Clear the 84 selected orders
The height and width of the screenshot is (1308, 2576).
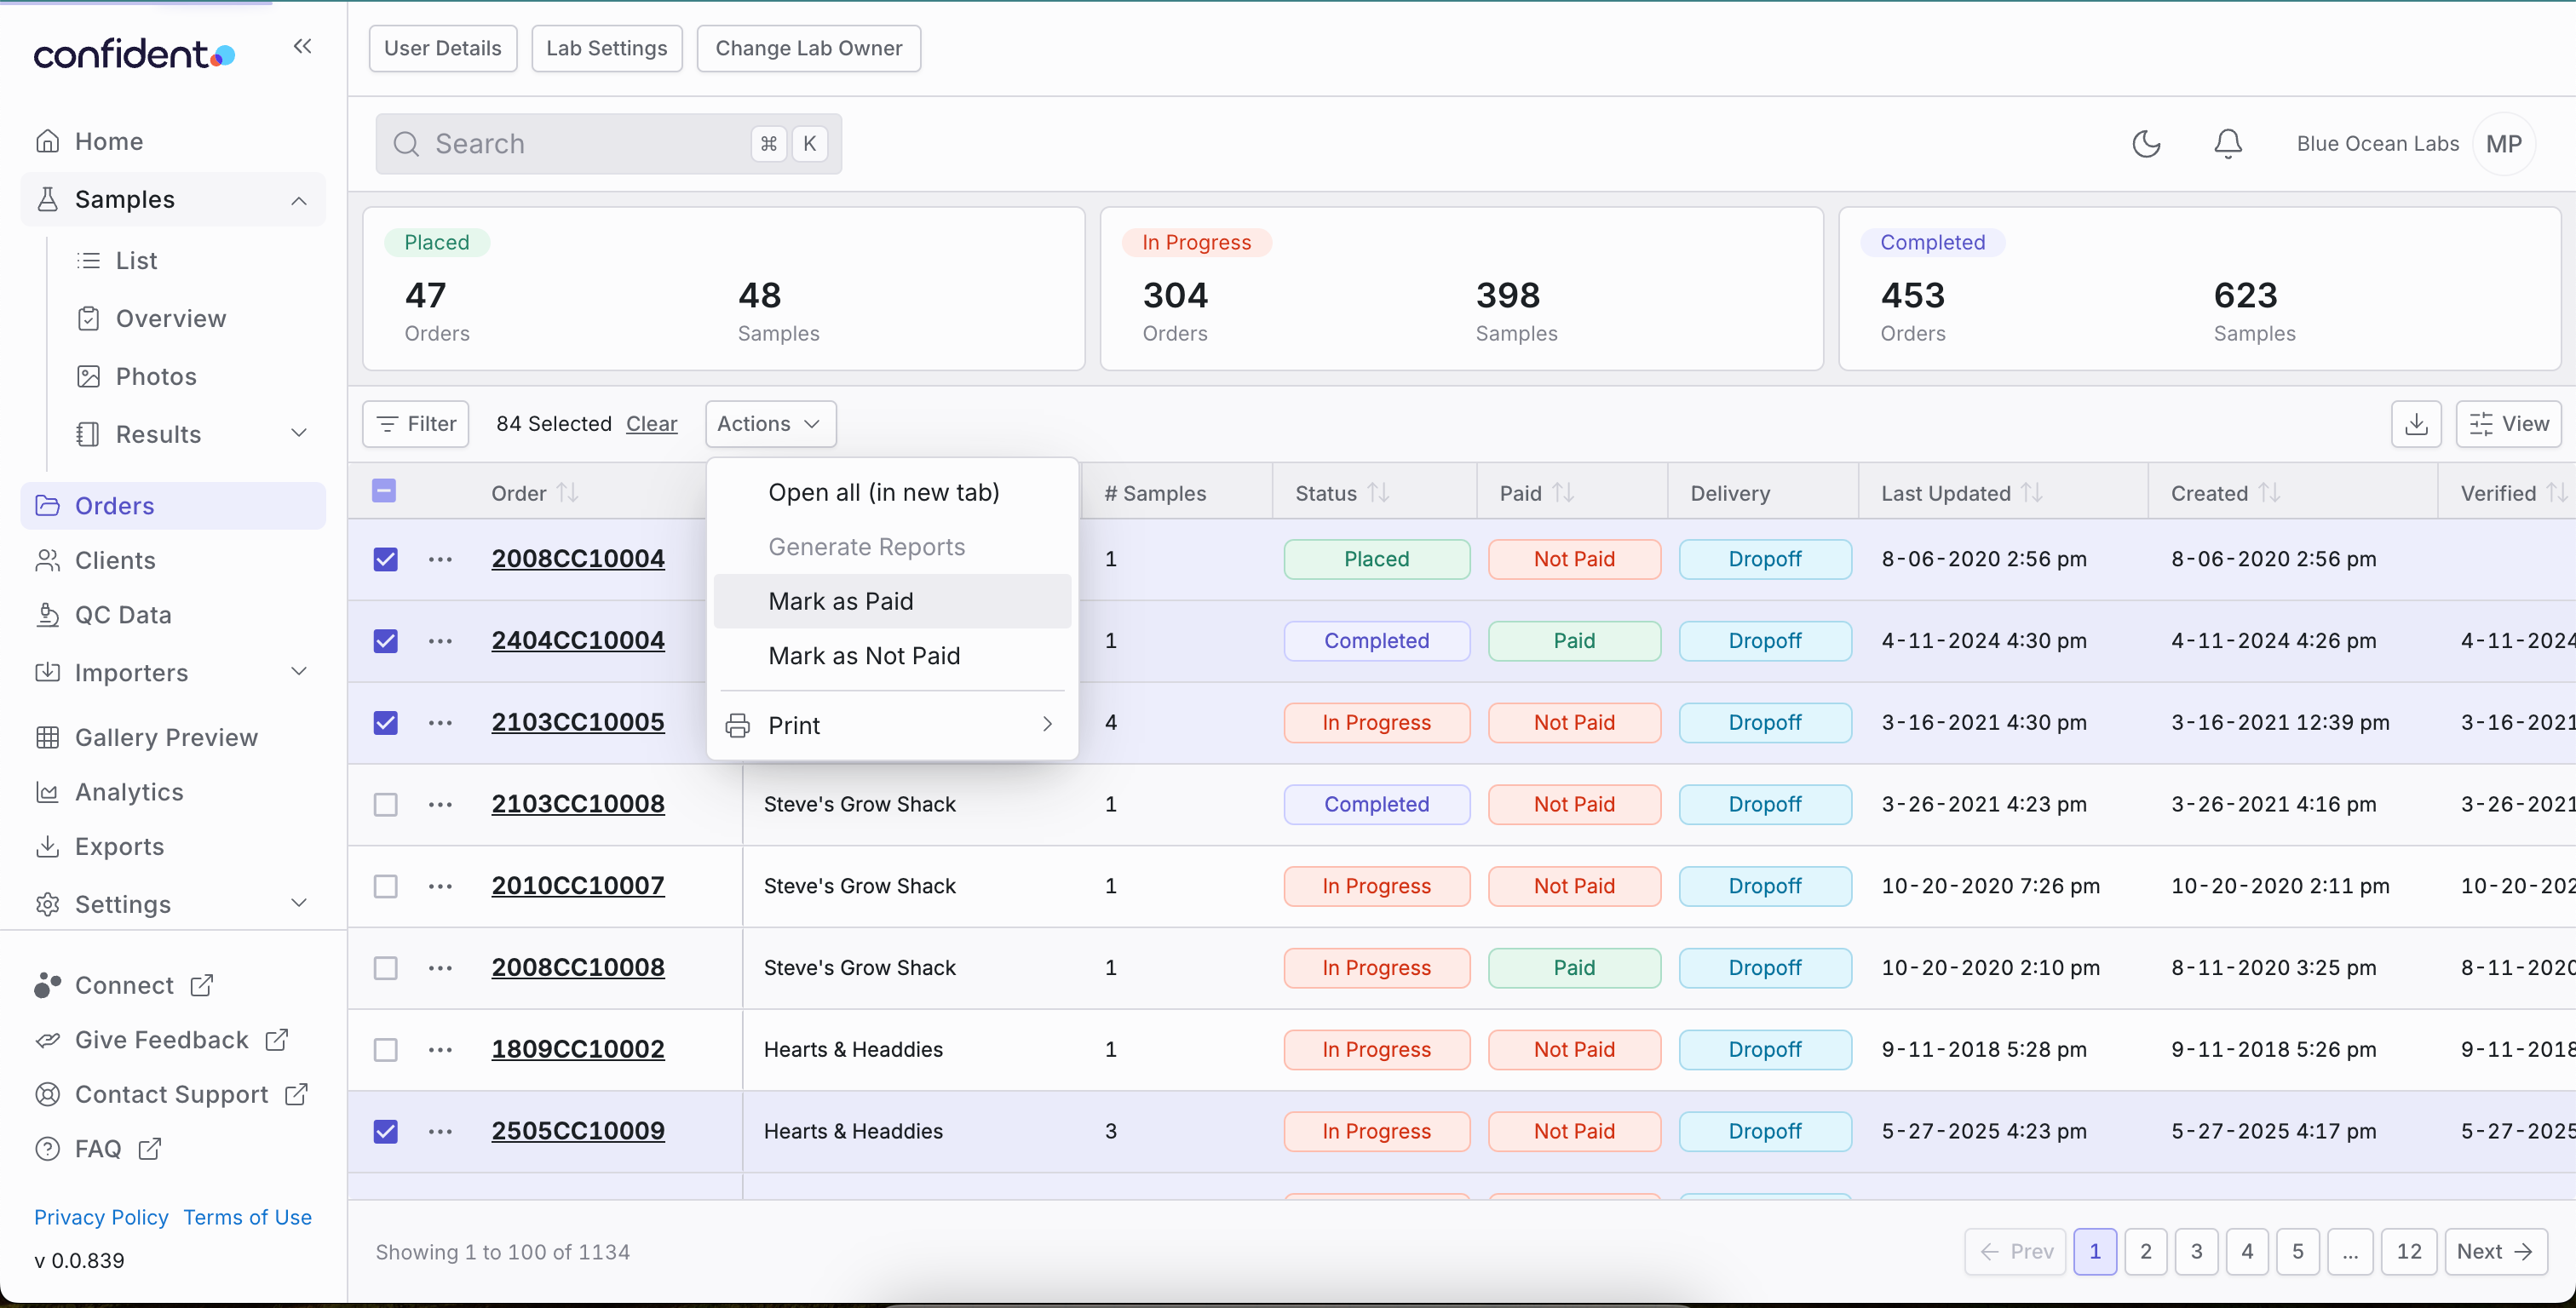click(x=651, y=424)
